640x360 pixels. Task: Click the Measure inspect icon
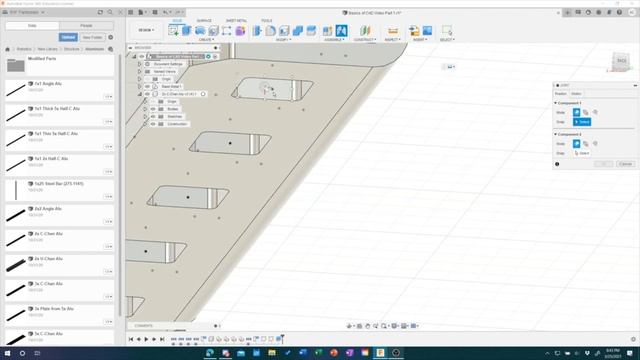(x=393, y=31)
